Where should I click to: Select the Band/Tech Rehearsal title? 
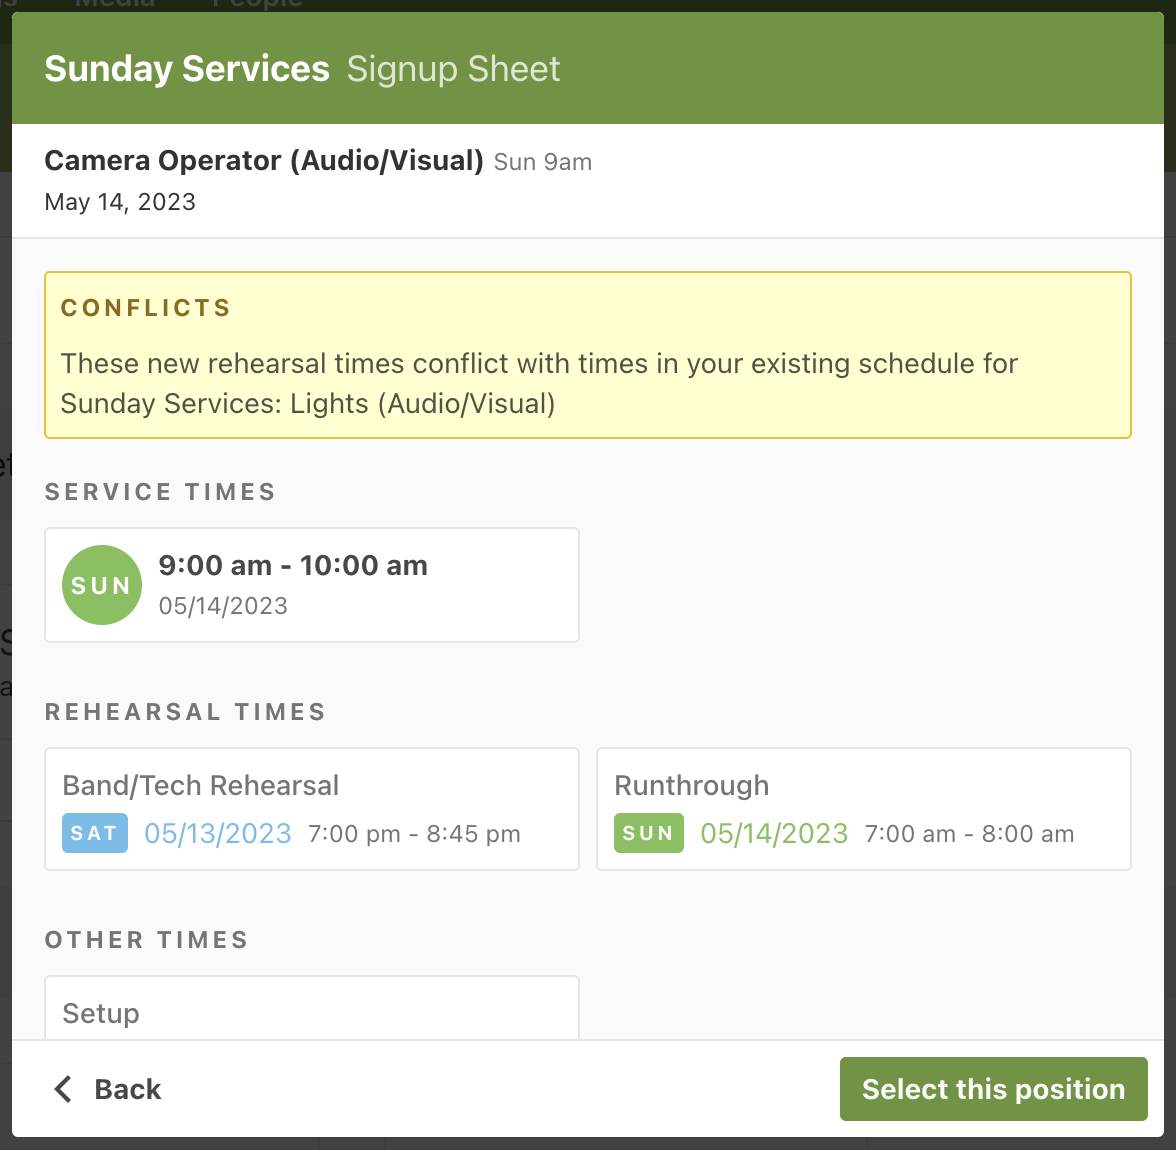point(201,786)
